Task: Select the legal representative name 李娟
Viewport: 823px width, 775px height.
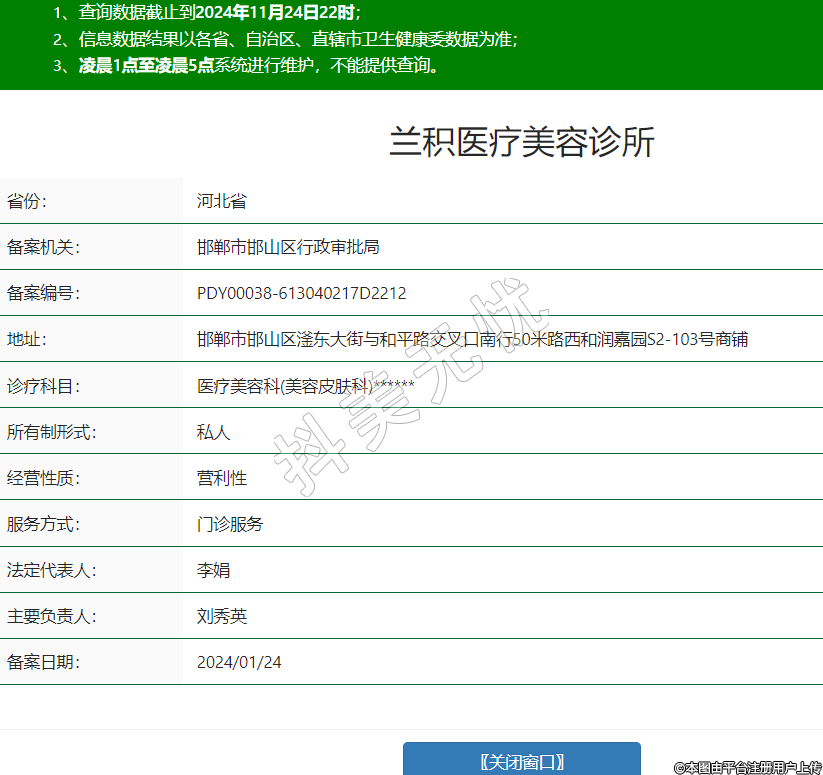Action: click(x=213, y=570)
